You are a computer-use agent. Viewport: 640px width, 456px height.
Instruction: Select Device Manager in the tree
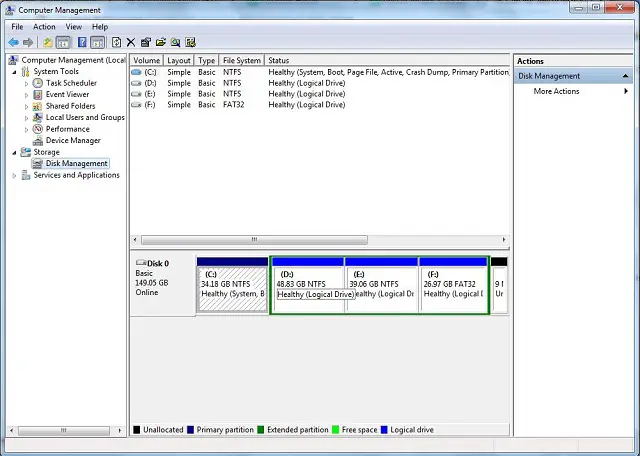[73, 140]
